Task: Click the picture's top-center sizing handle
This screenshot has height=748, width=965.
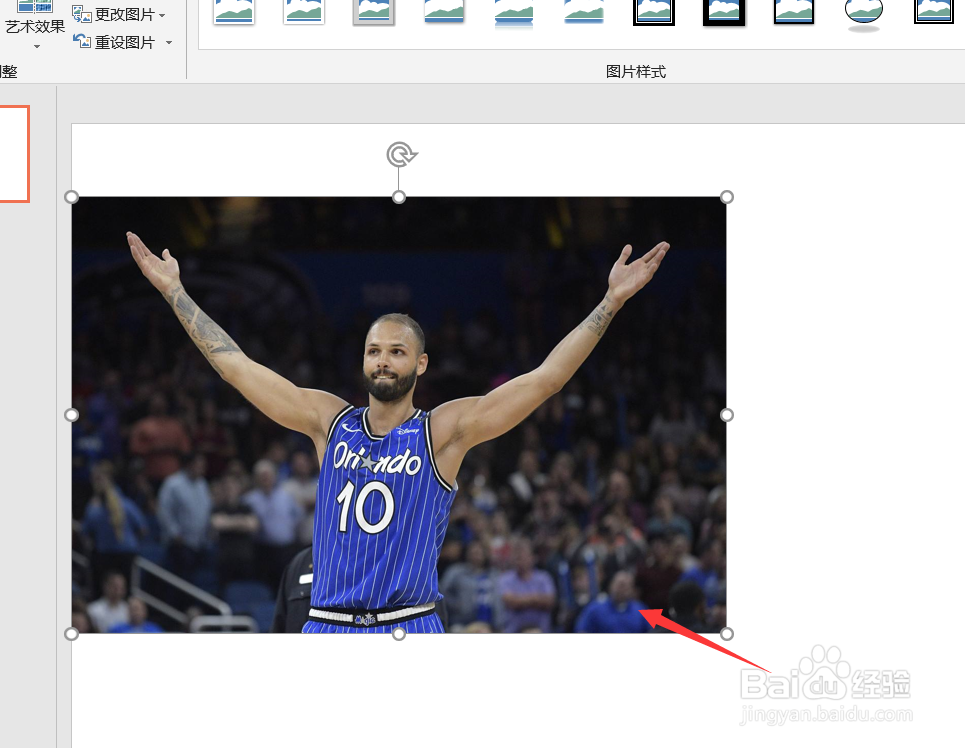Action: click(x=399, y=197)
